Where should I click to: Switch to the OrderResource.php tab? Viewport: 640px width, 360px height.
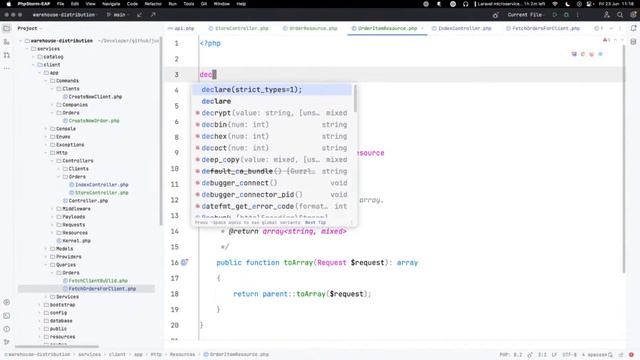pos(310,28)
